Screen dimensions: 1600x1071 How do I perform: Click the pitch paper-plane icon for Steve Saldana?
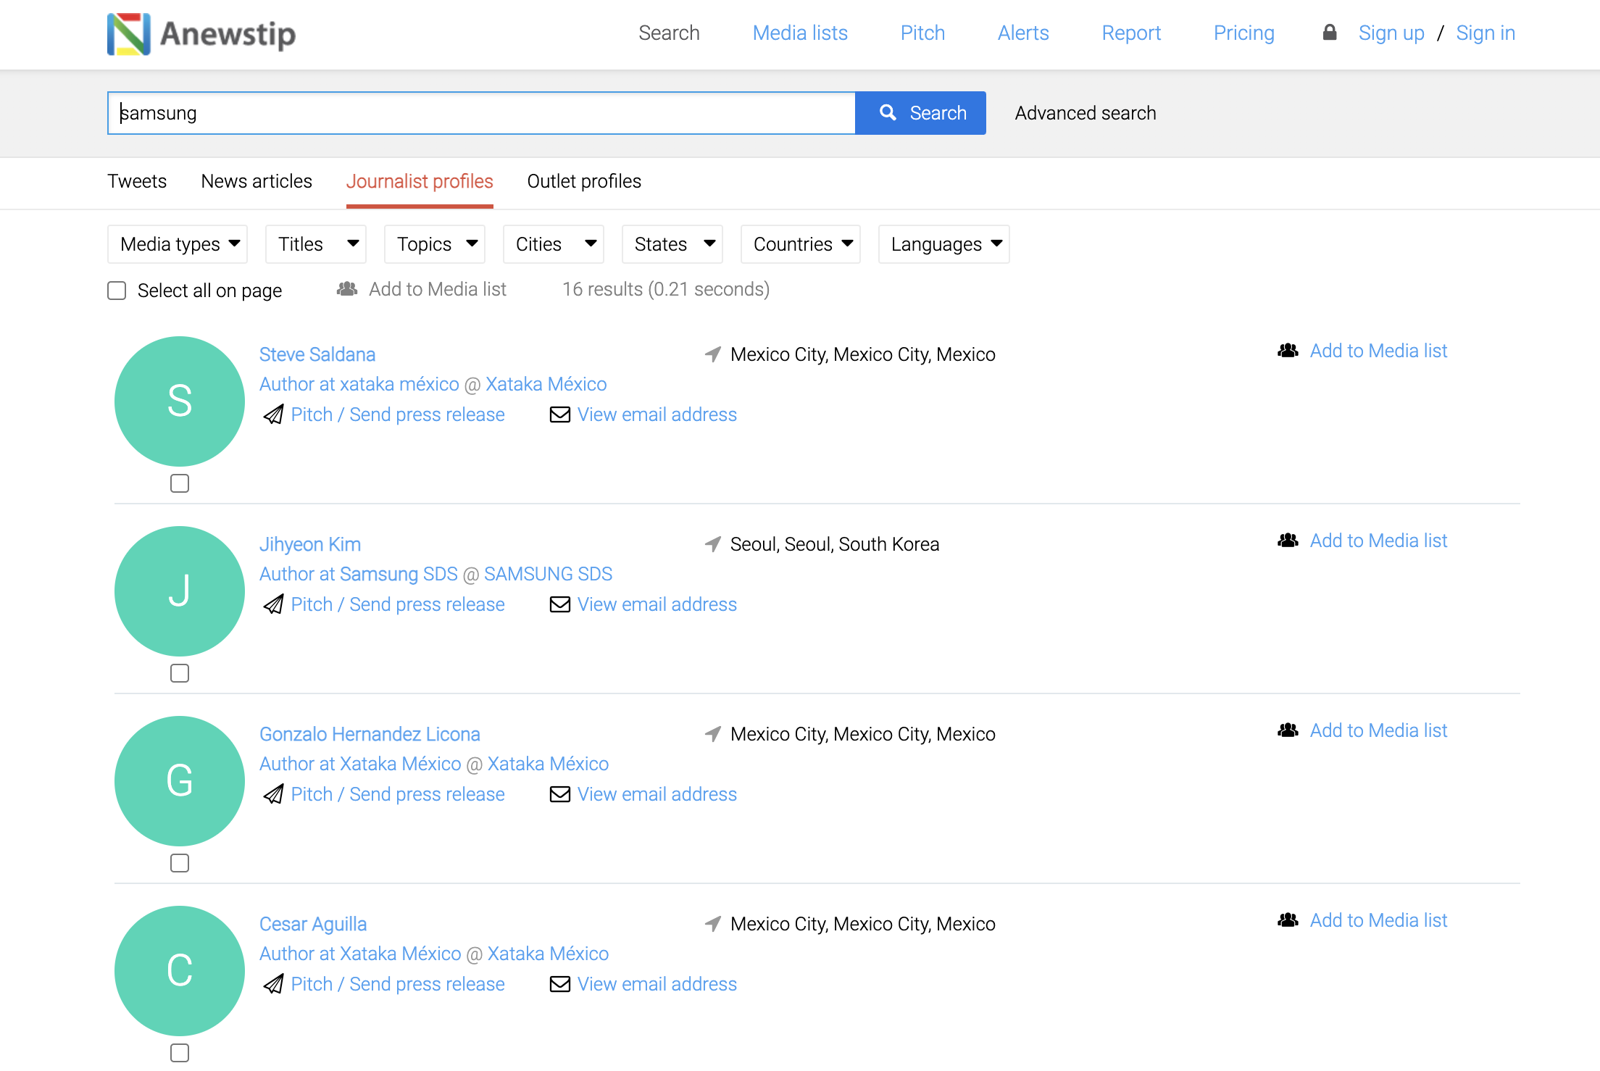tap(273, 414)
